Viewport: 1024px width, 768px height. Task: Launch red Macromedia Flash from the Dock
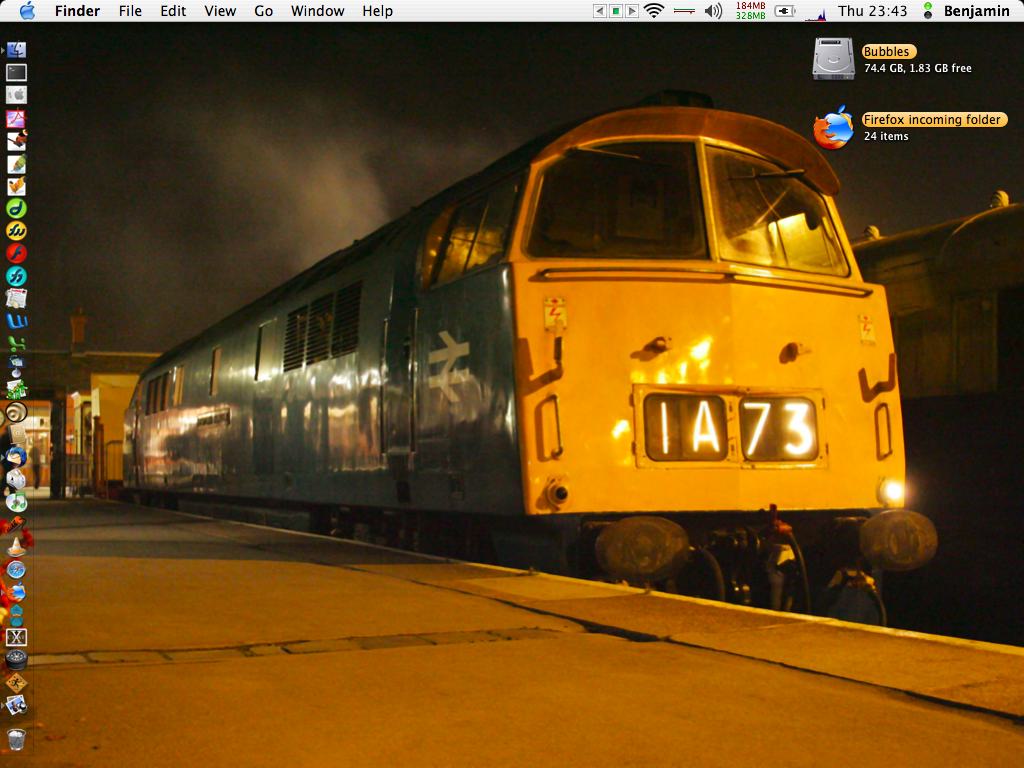pyautogui.click(x=16, y=253)
